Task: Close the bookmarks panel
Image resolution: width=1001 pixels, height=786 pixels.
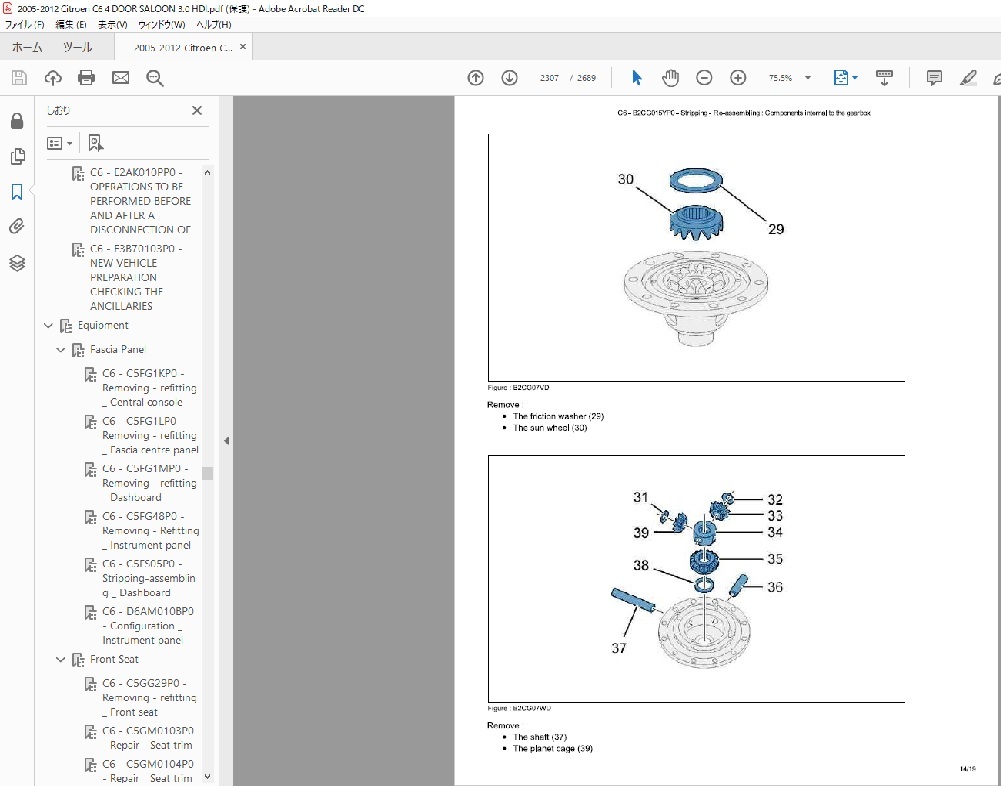Action: point(197,110)
